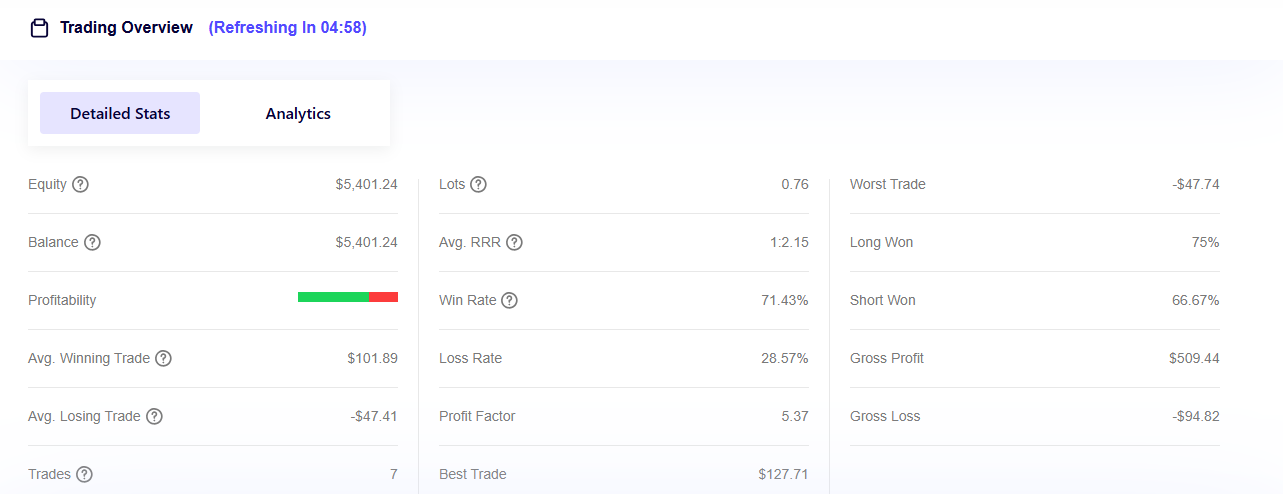Click the Best Trade amount $127.71
The image size is (1283, 494).
(783, 474)
